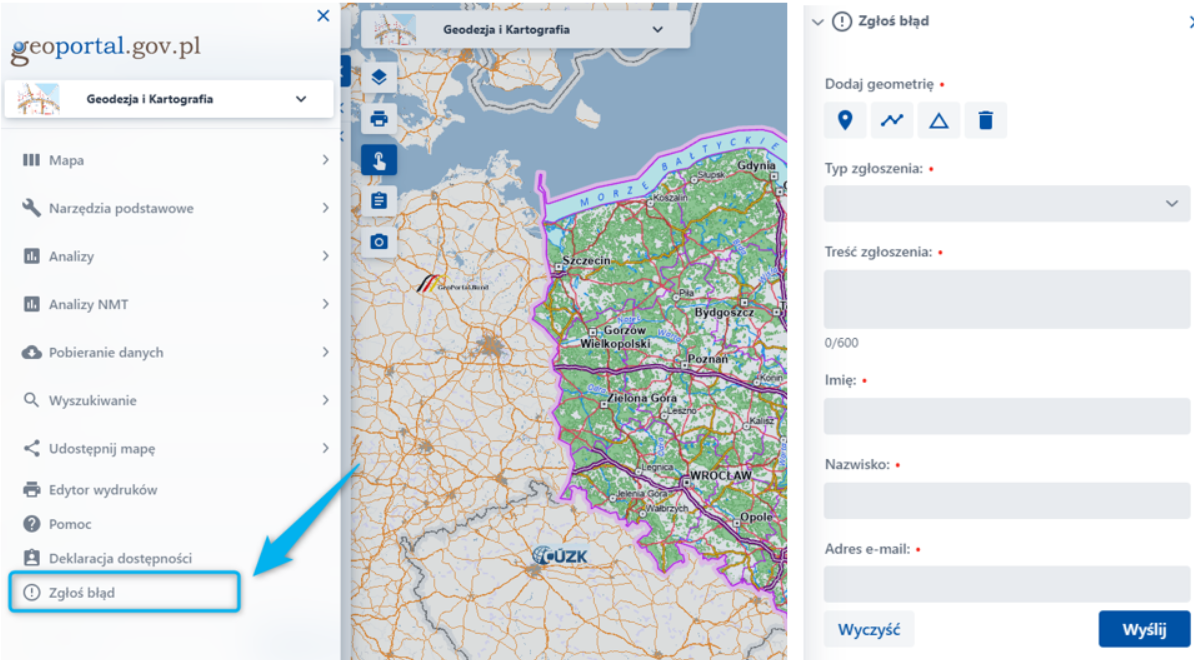Open the Typ zgłoszenia dropdown

[1006, 203]
